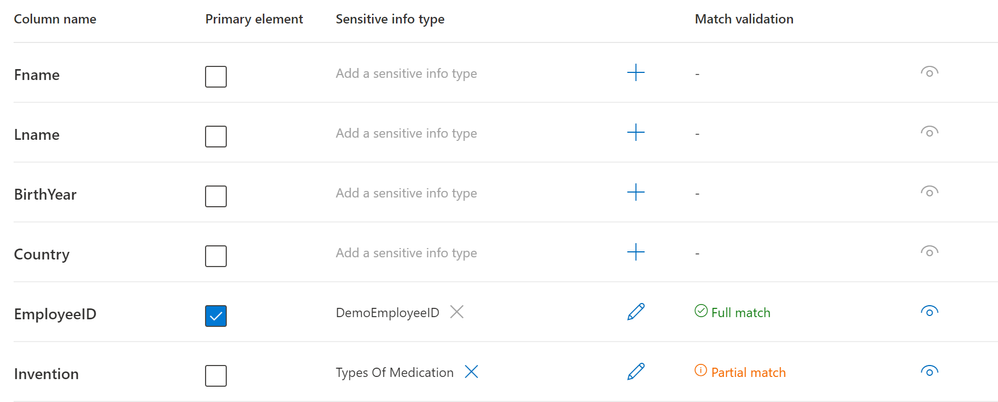Tick the Country primary element checkbox
The width and height of the screenshot is (998, 402).
pos(216,256)
